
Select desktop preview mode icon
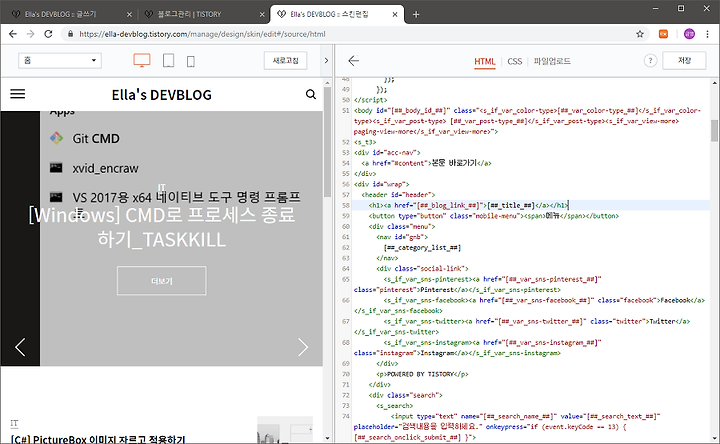click(141, 60)
